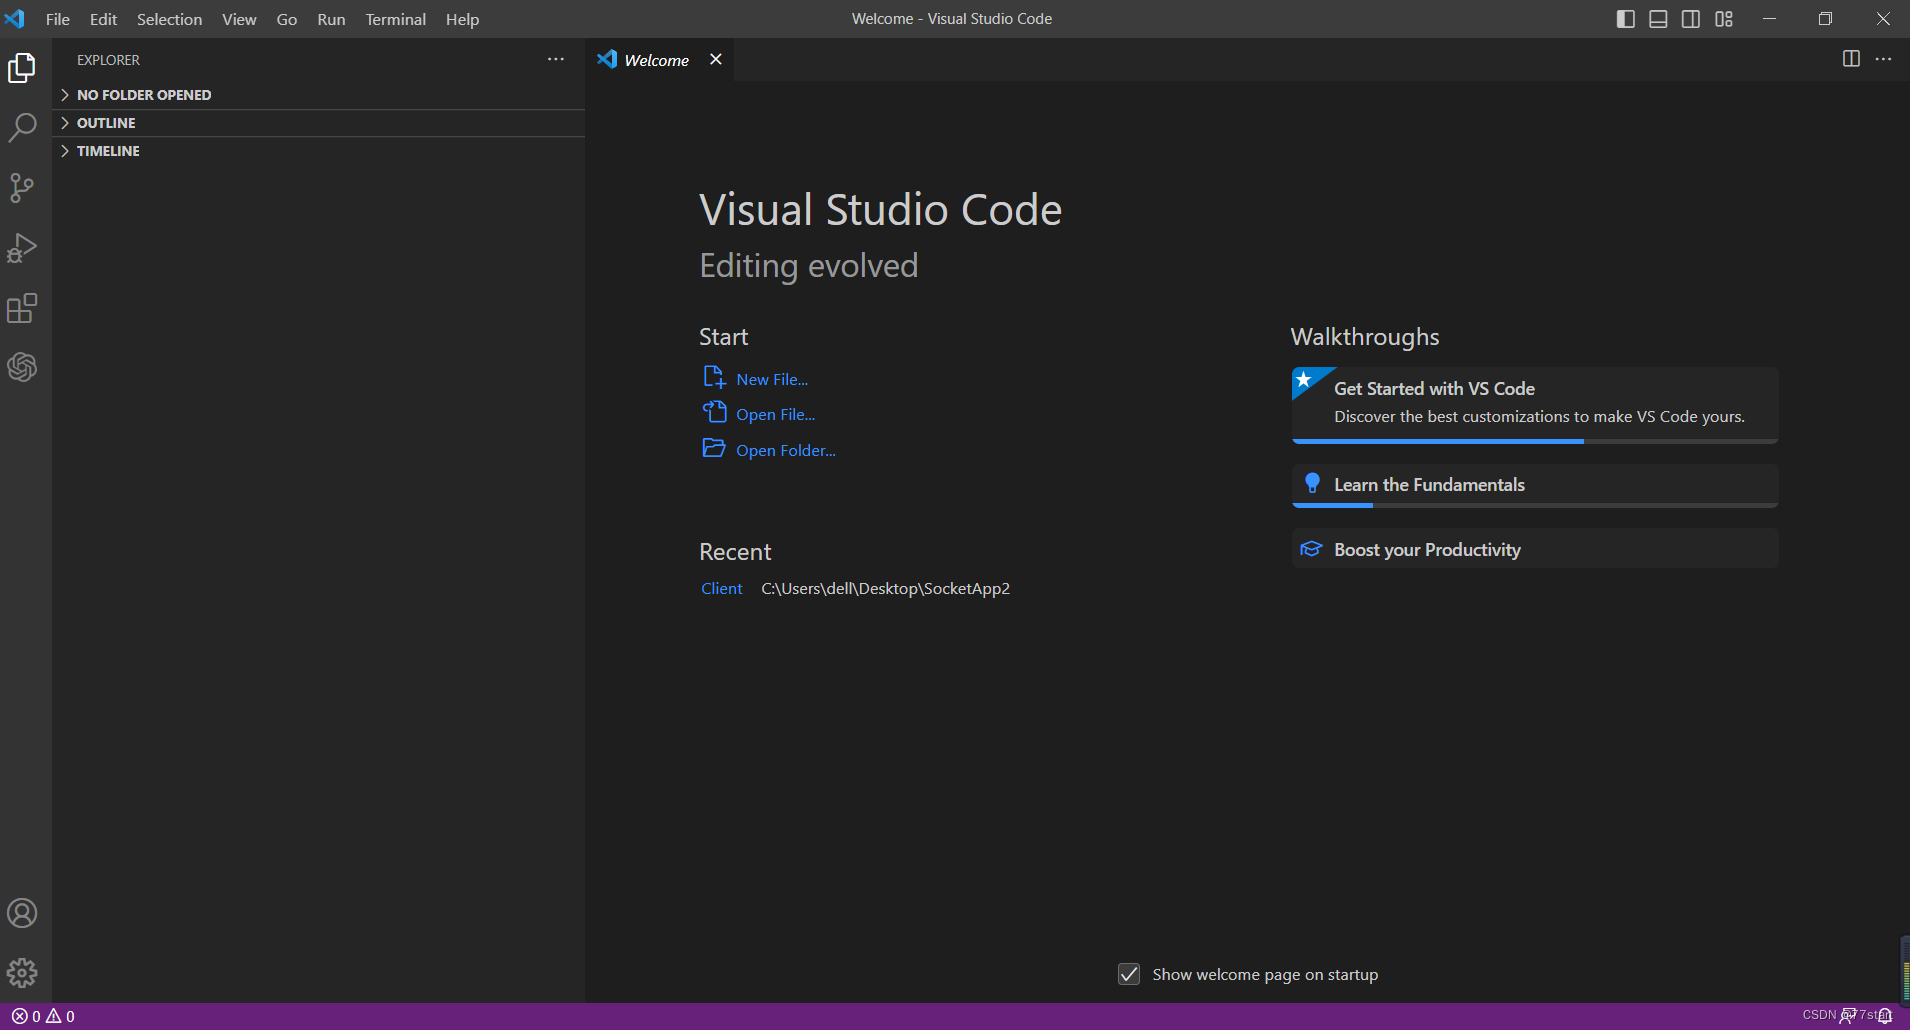This screenshot has width=1910, height=1030.
Task: Click the Get Started progress bar
Action: coord(1535,441)
